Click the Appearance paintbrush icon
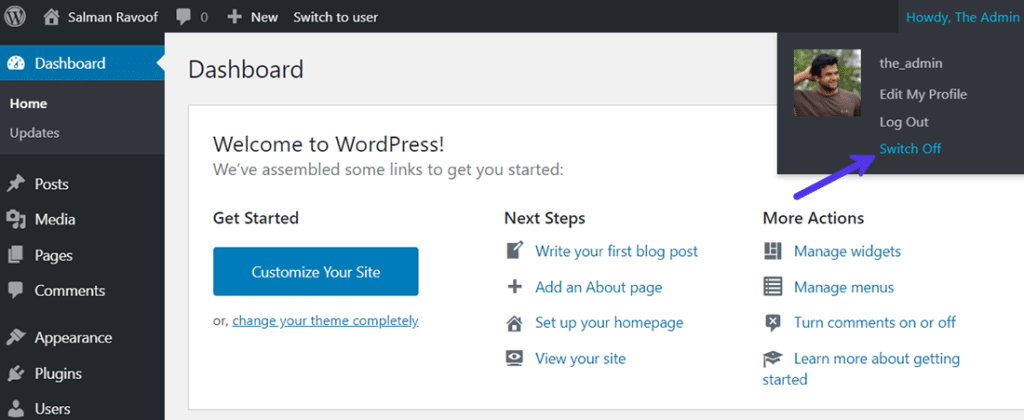1024x420 pixels. click(x=16, y=338)
